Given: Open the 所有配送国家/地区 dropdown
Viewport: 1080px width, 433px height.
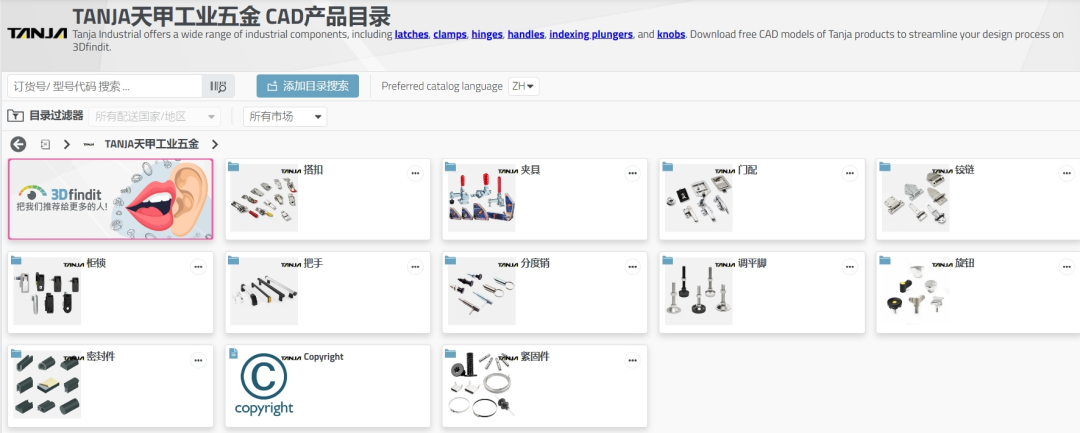Looking at the screenshot, I should (154, 116).
